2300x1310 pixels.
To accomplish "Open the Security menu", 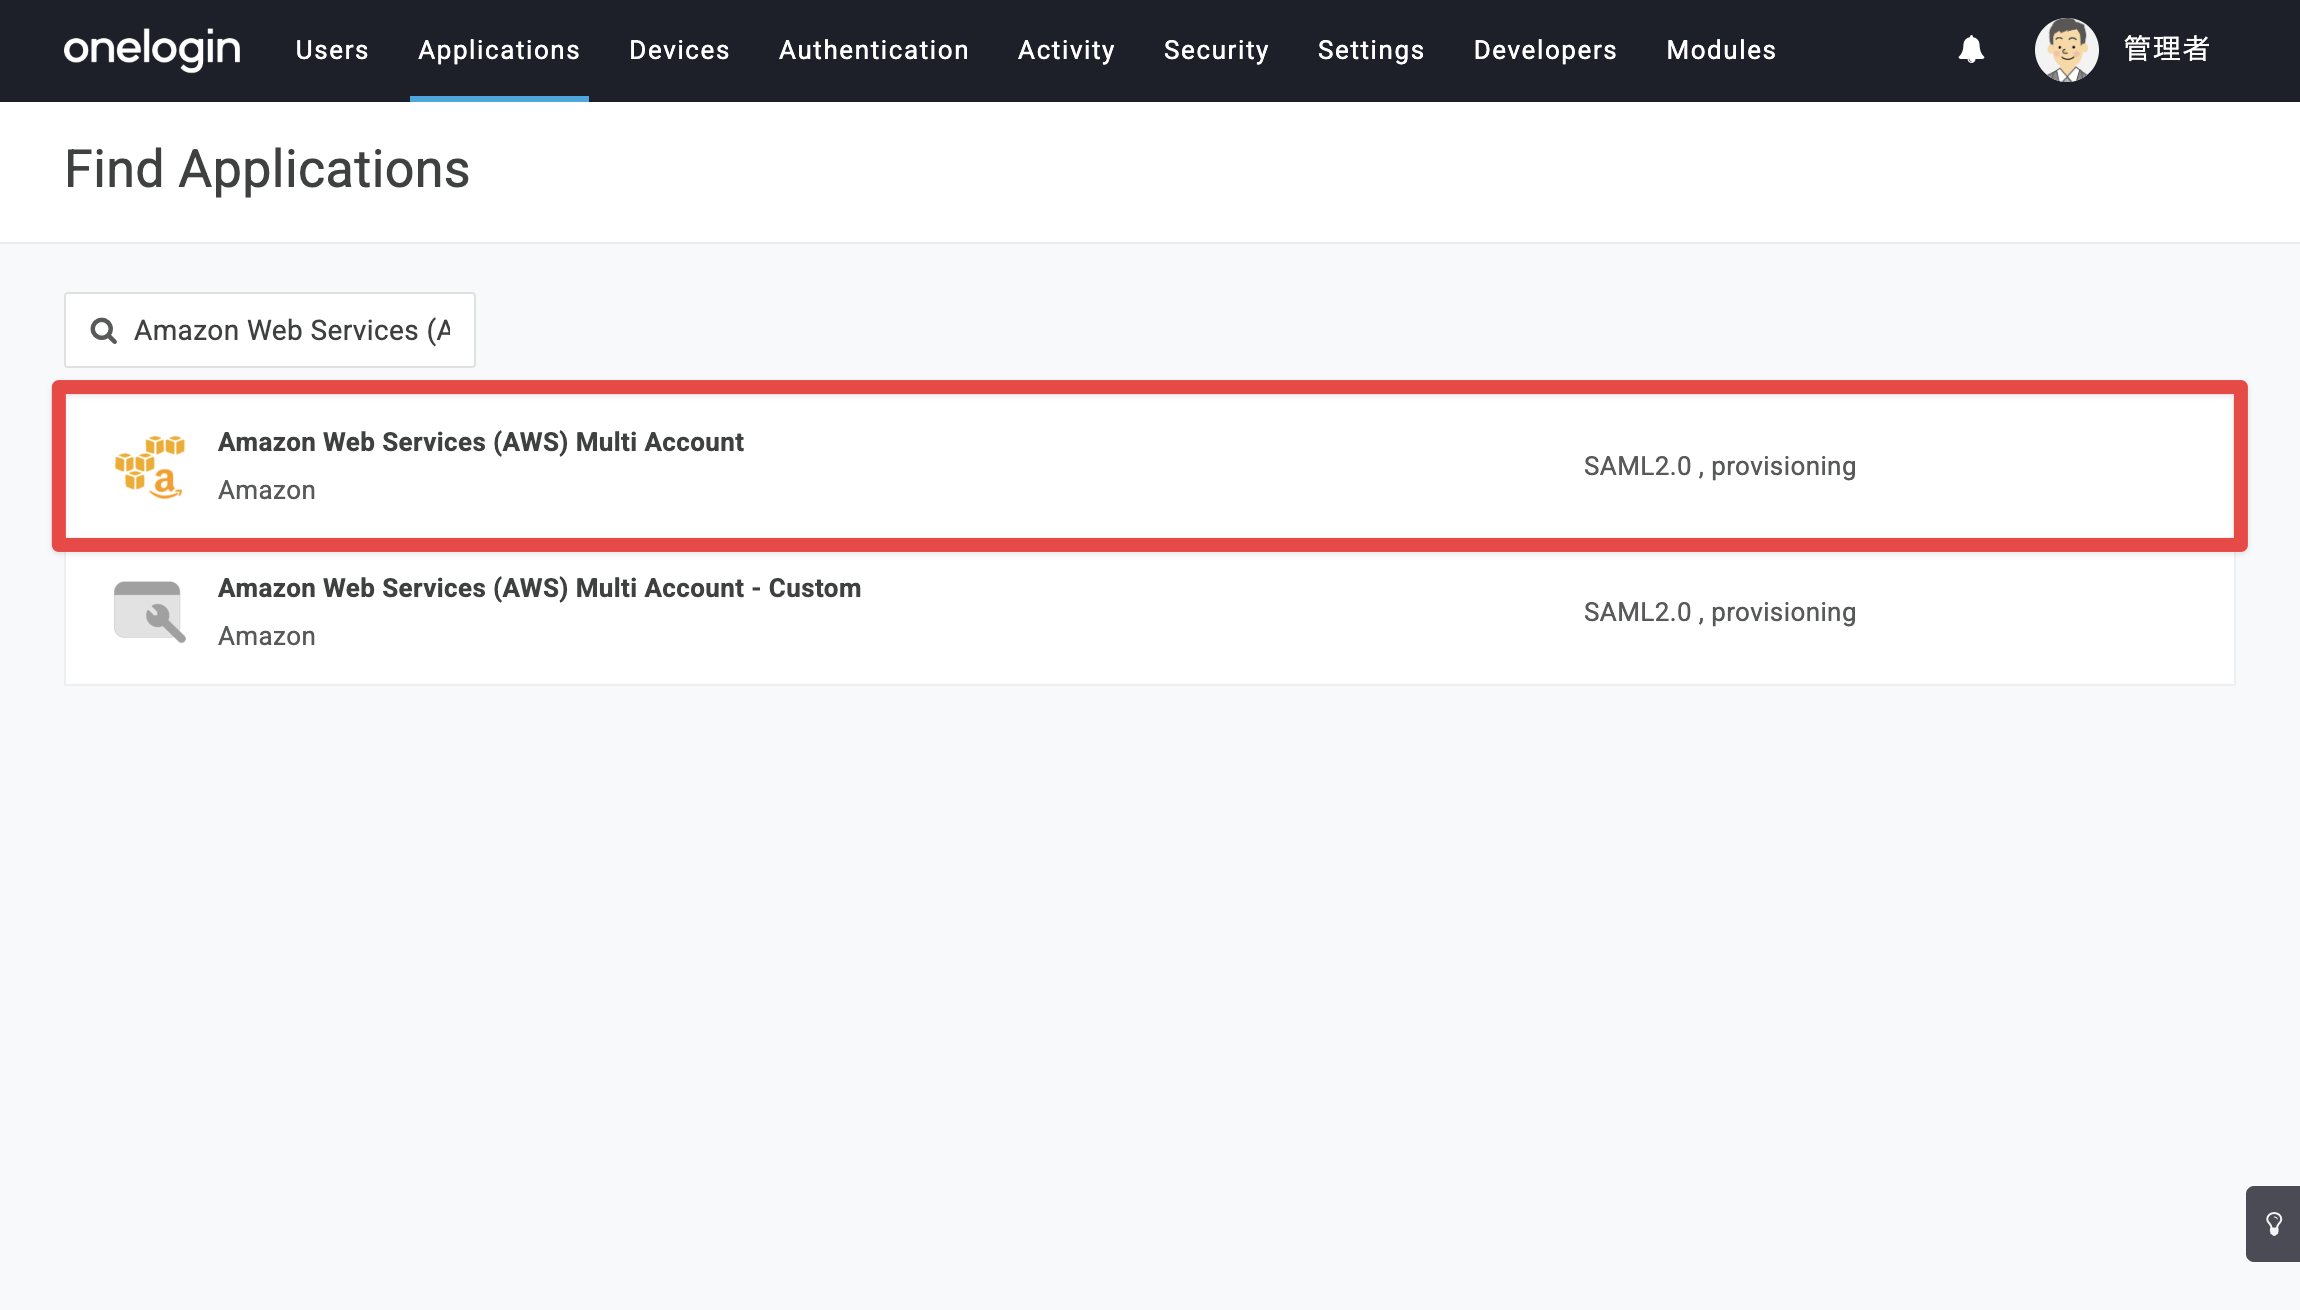I will 1216,50.
